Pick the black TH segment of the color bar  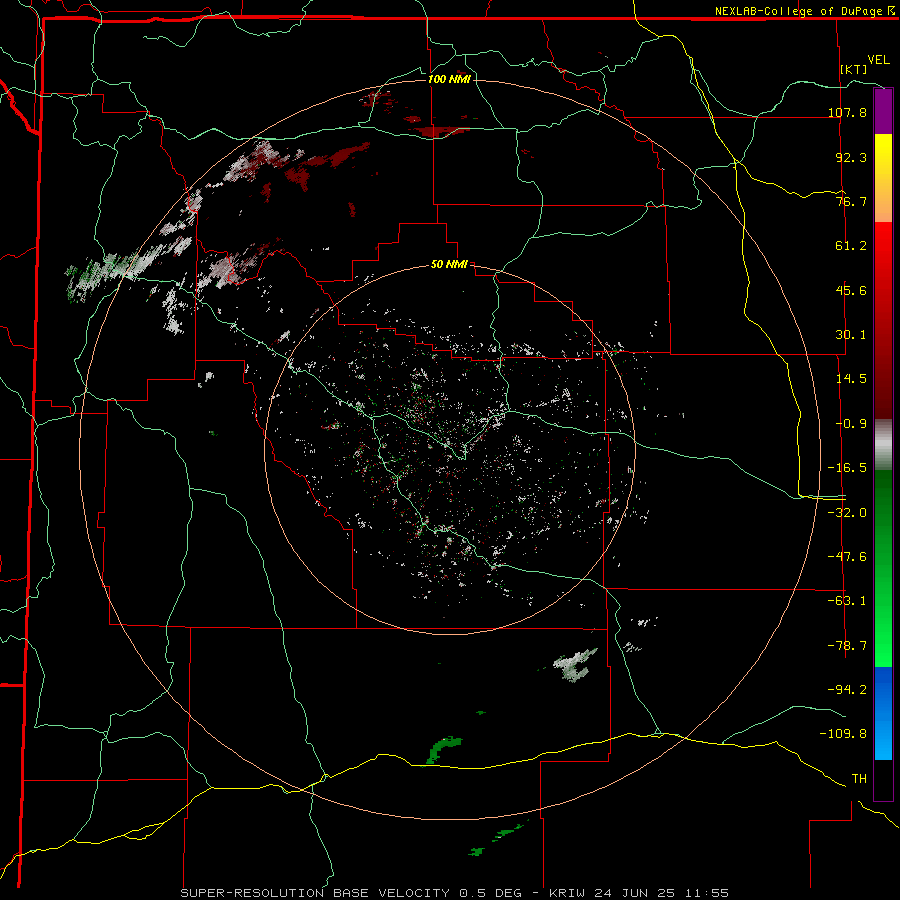pyautogui.click(x=883, y=779)
